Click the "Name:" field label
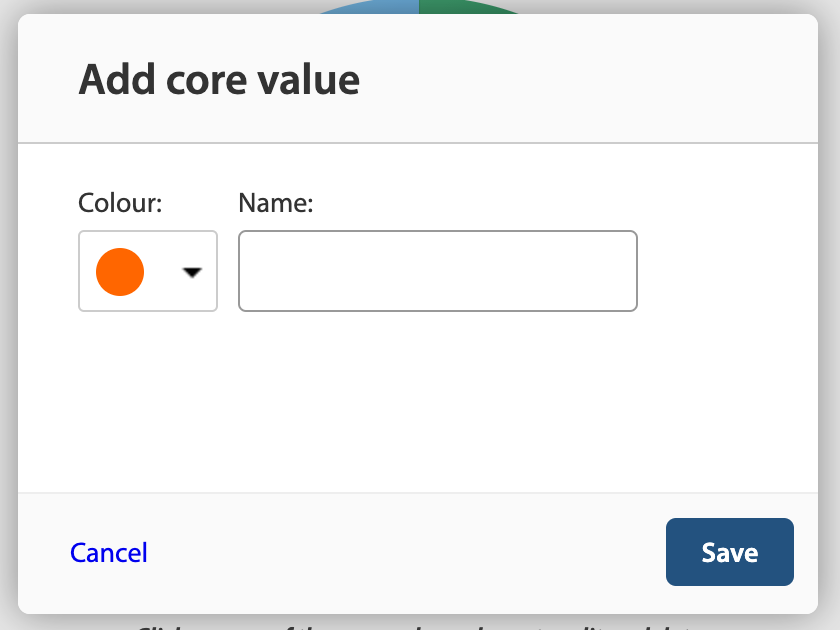Screen dimensions: 840x630 point(276,203)
